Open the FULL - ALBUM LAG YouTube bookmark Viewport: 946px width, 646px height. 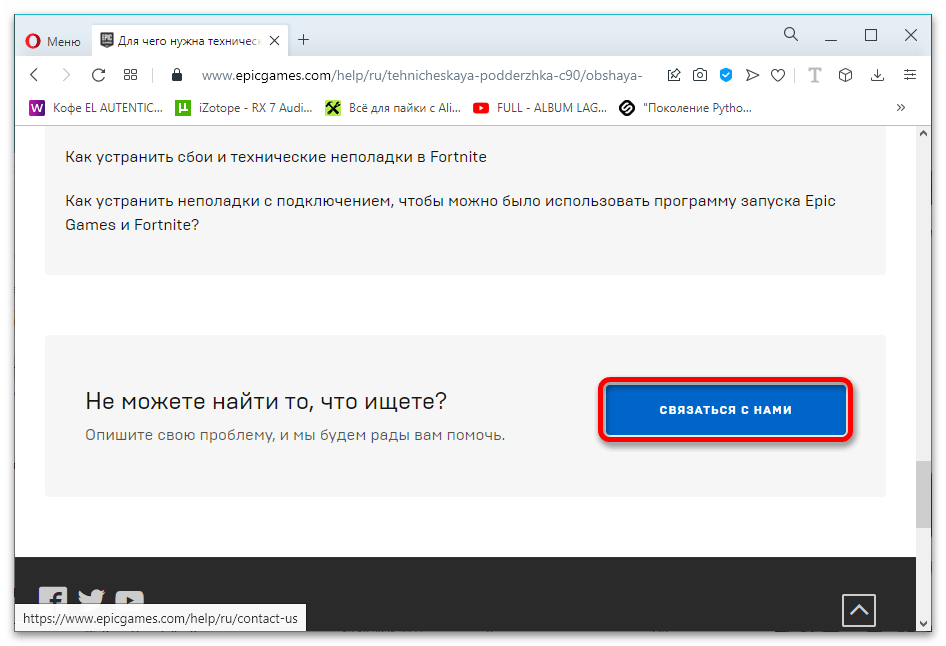(x=540, y=108)
